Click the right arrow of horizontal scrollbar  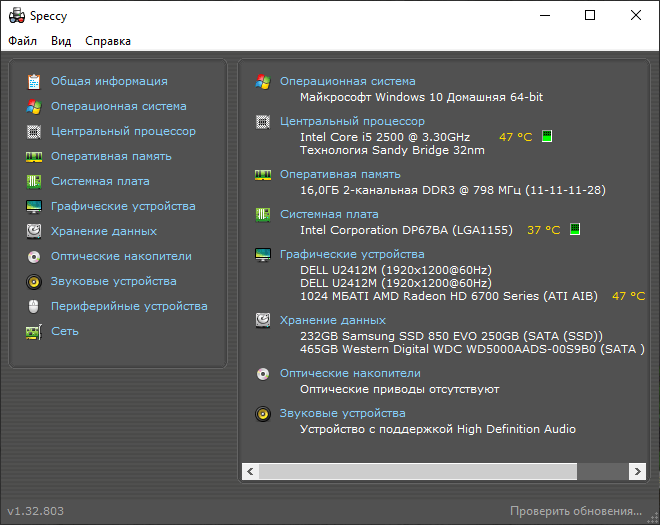[637, 471]
